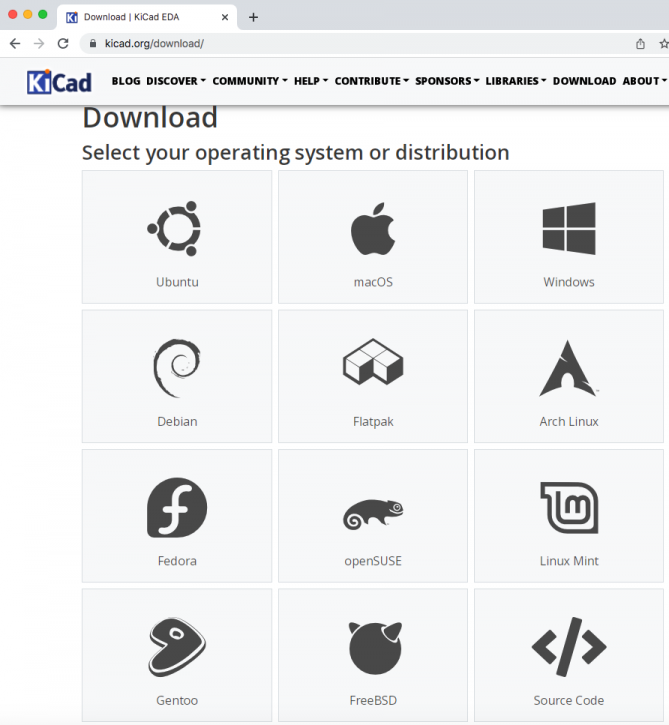Open the HELP dropdown menu
This screenshot has height=725, width=669.
coord(311,81)
